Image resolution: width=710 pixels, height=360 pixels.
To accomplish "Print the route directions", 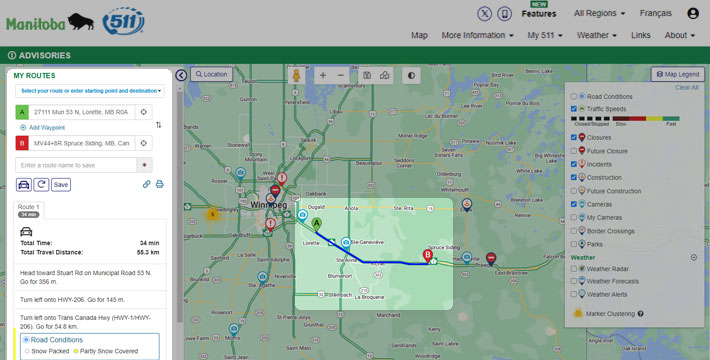I will pyautogui.click(x=159, y=184).
